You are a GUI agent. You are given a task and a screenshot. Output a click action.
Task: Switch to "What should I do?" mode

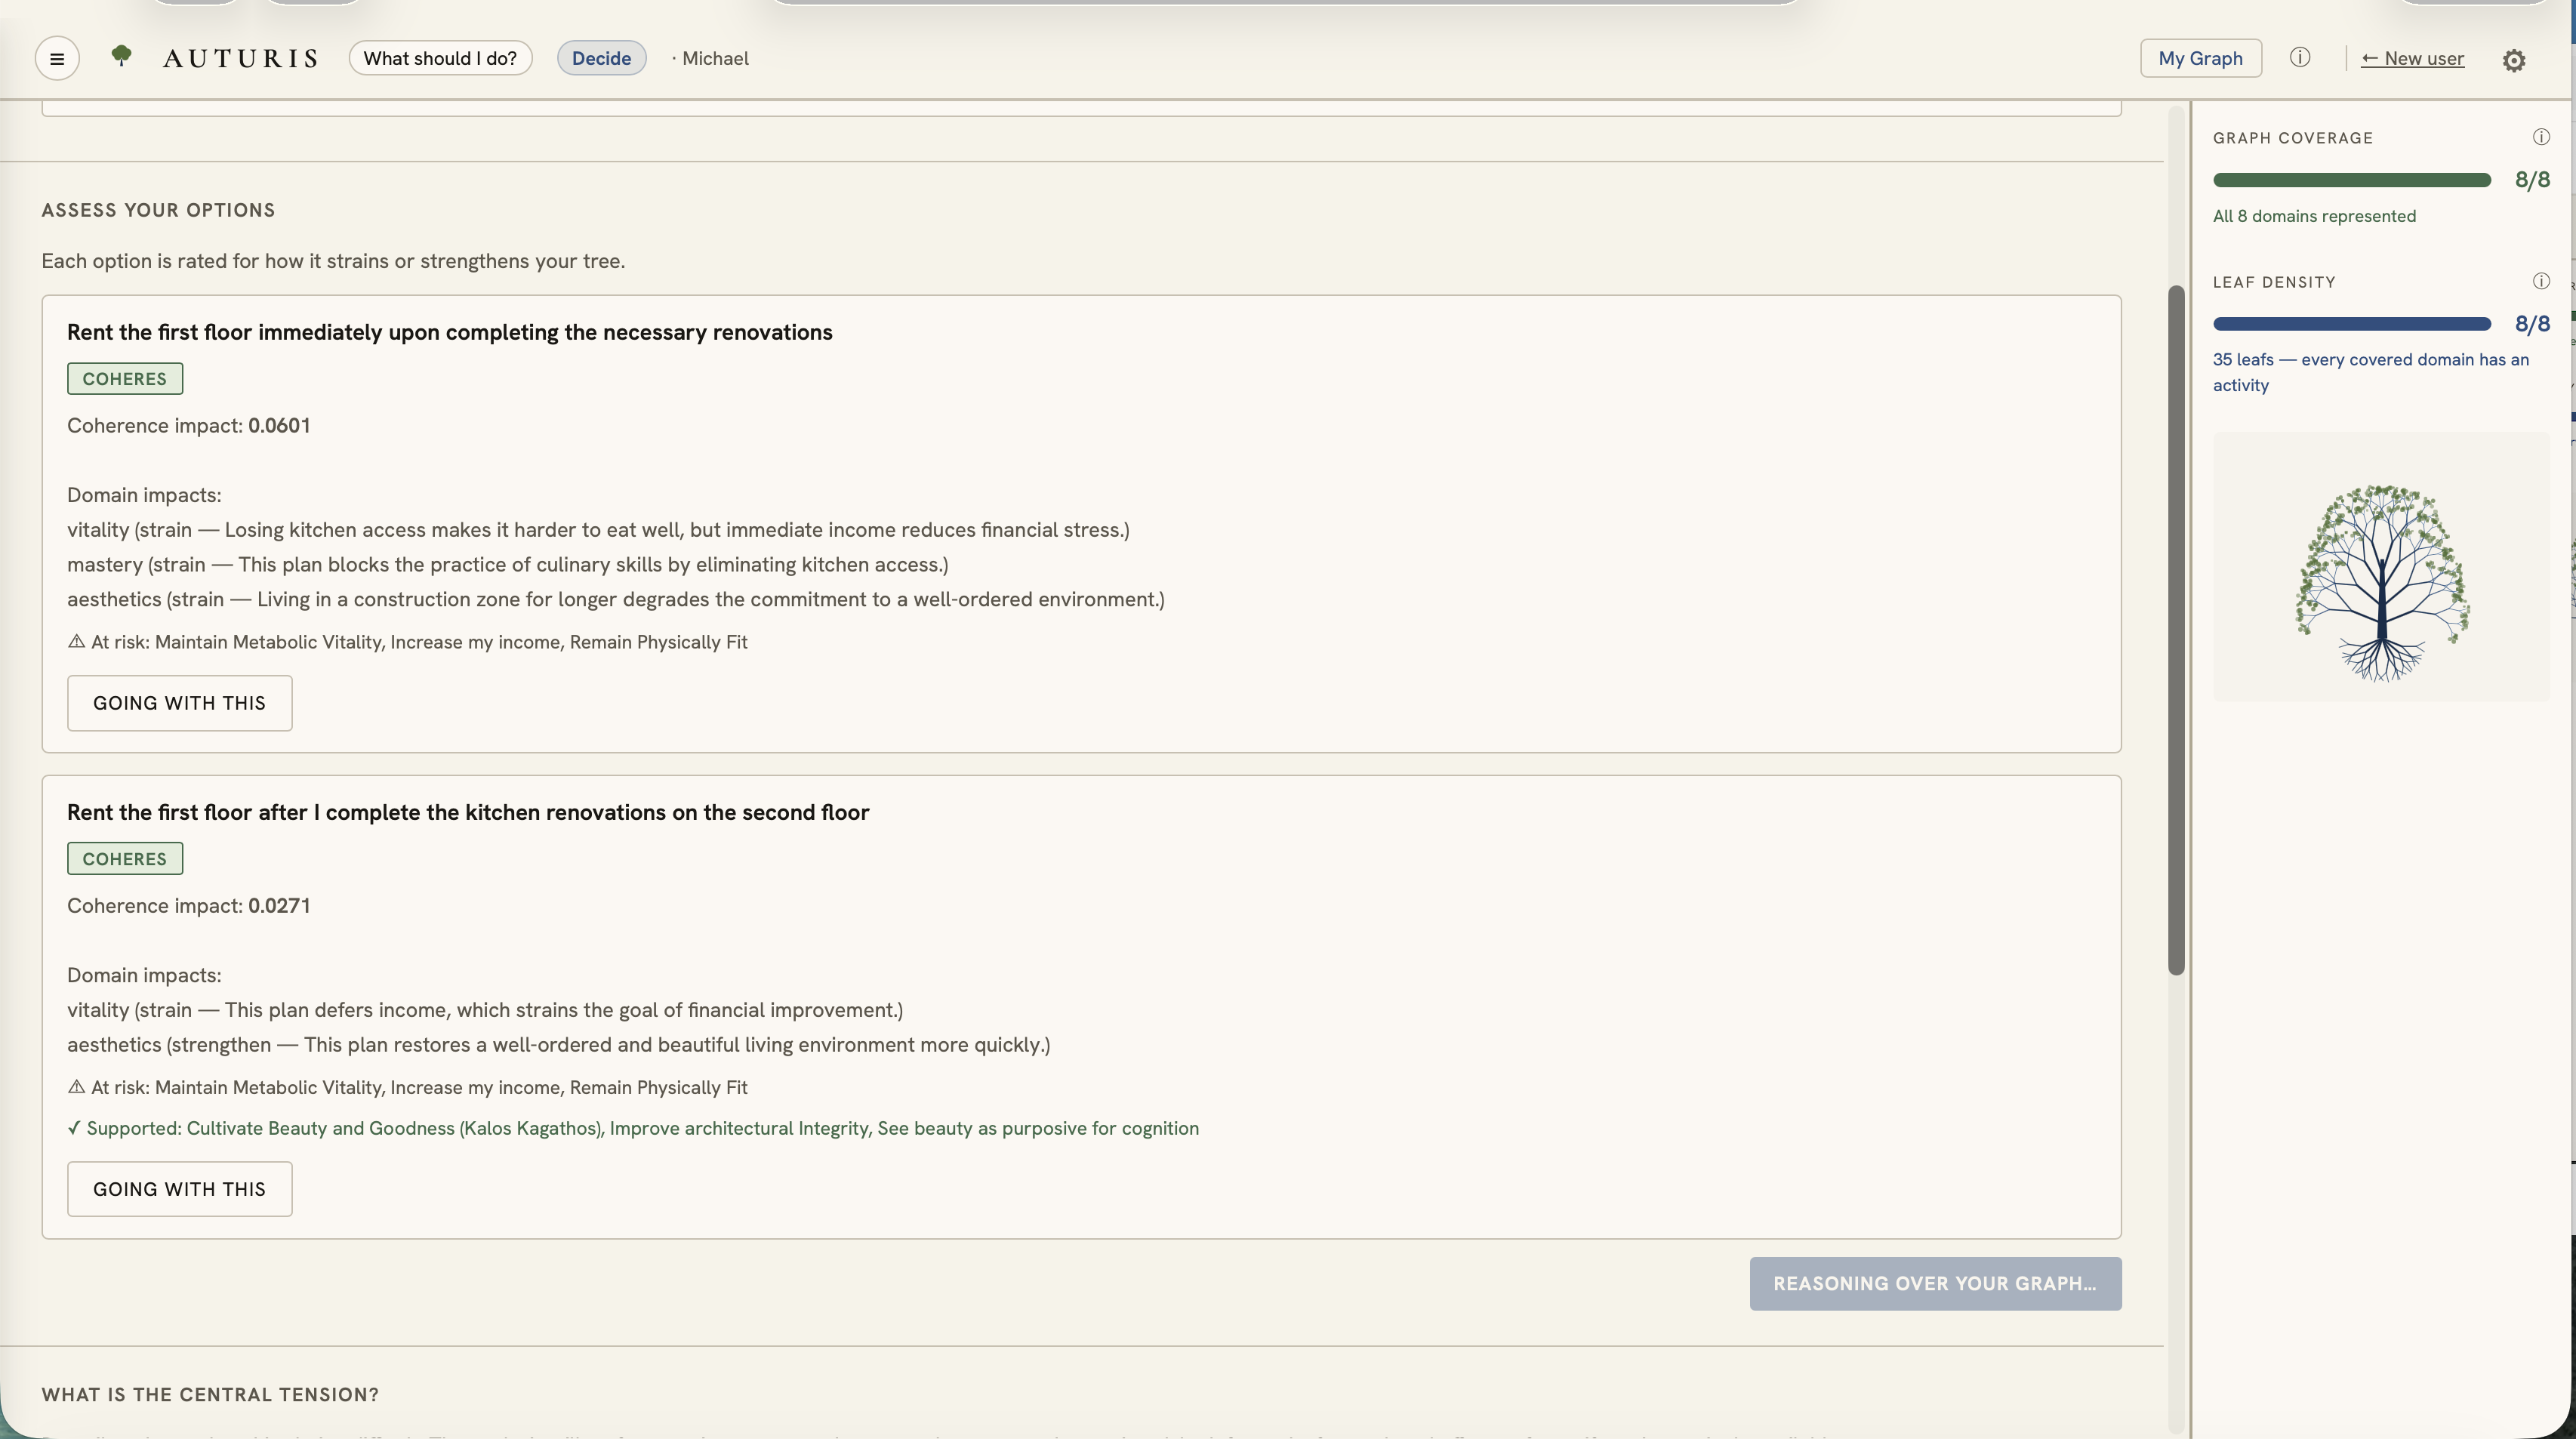tap(440, 58)
